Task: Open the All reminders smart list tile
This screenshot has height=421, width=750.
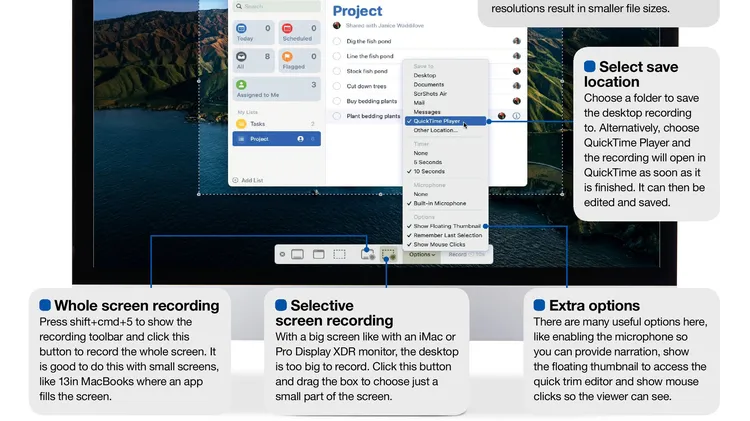Action: coord(254,61)
